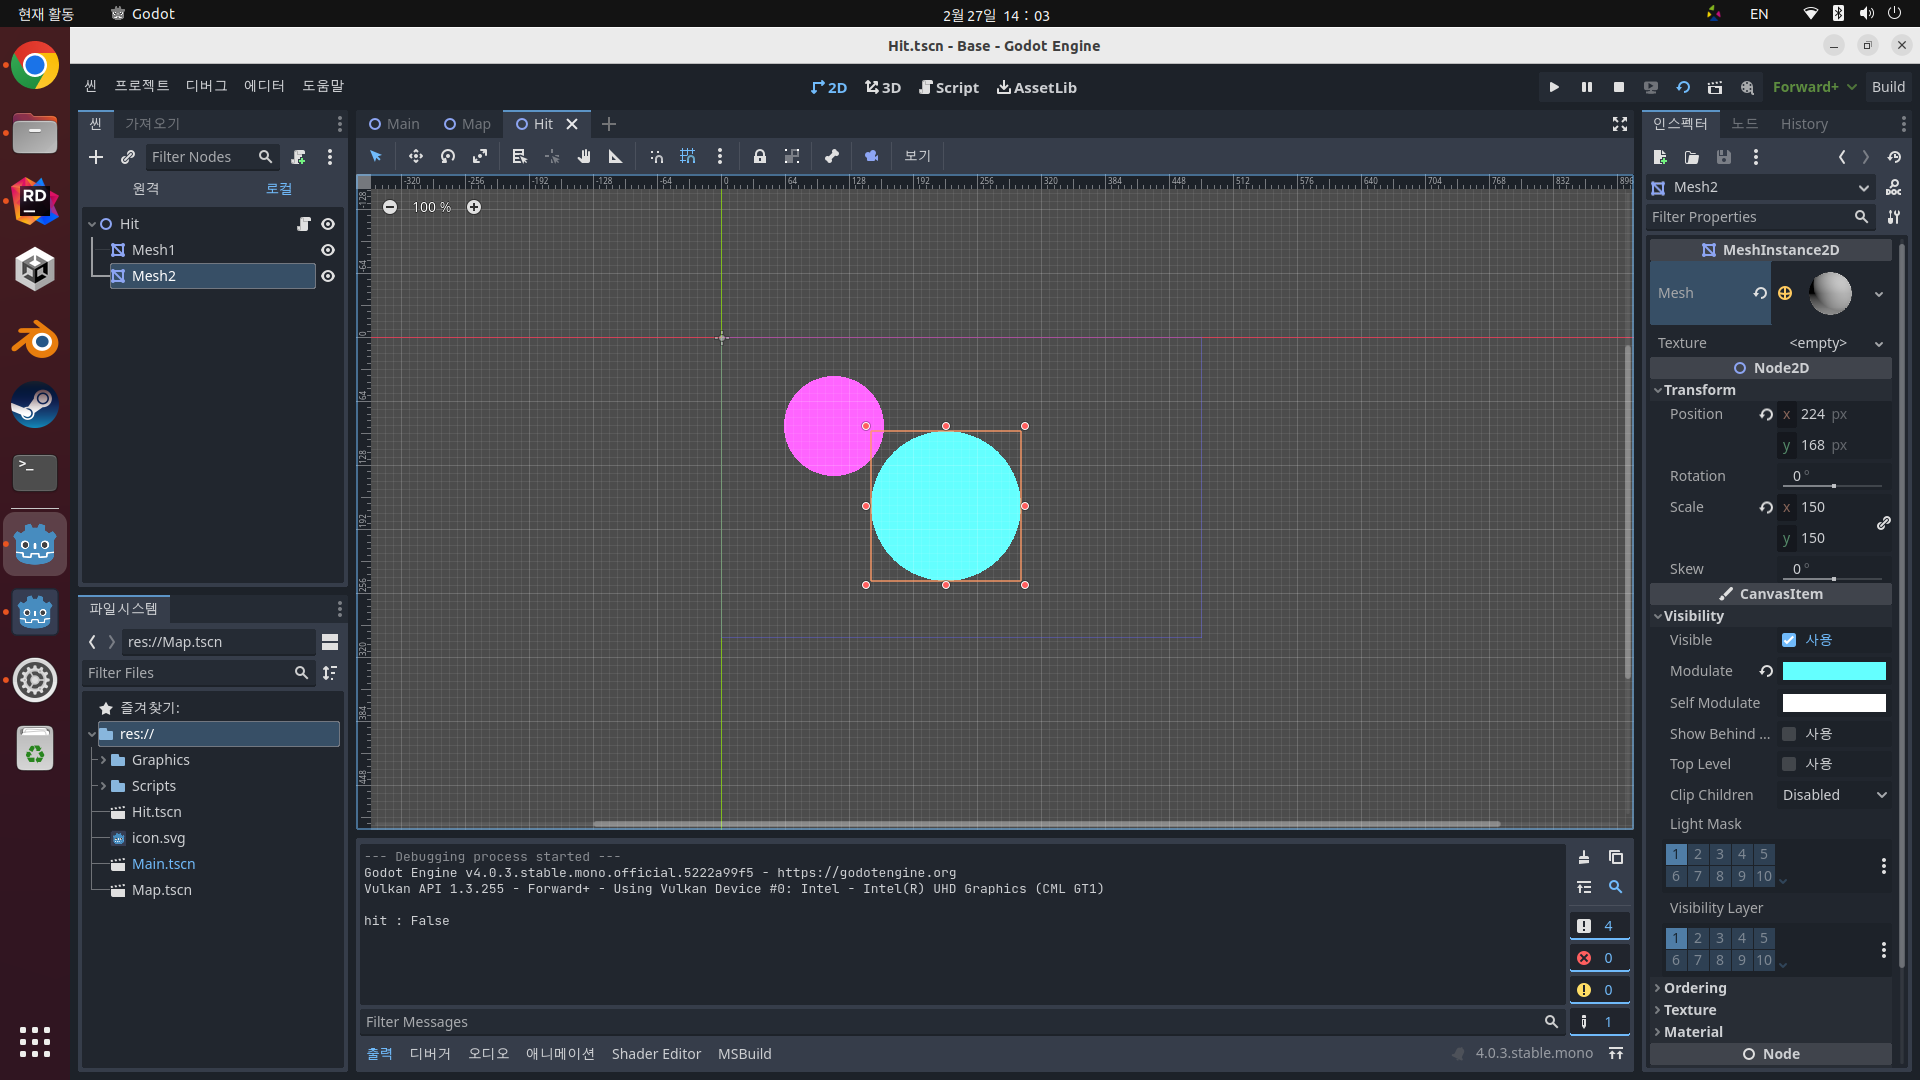Open the Texture empty dropdown
Image resolution: width=1920 pixels, height=1080 pixels.
click(x=1835, y=343)
